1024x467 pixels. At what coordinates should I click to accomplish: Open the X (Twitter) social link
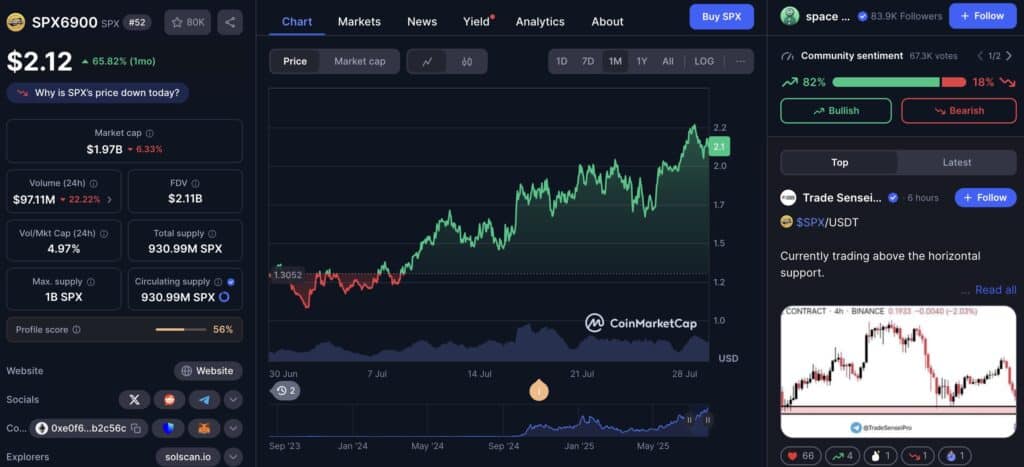[135, 400]
